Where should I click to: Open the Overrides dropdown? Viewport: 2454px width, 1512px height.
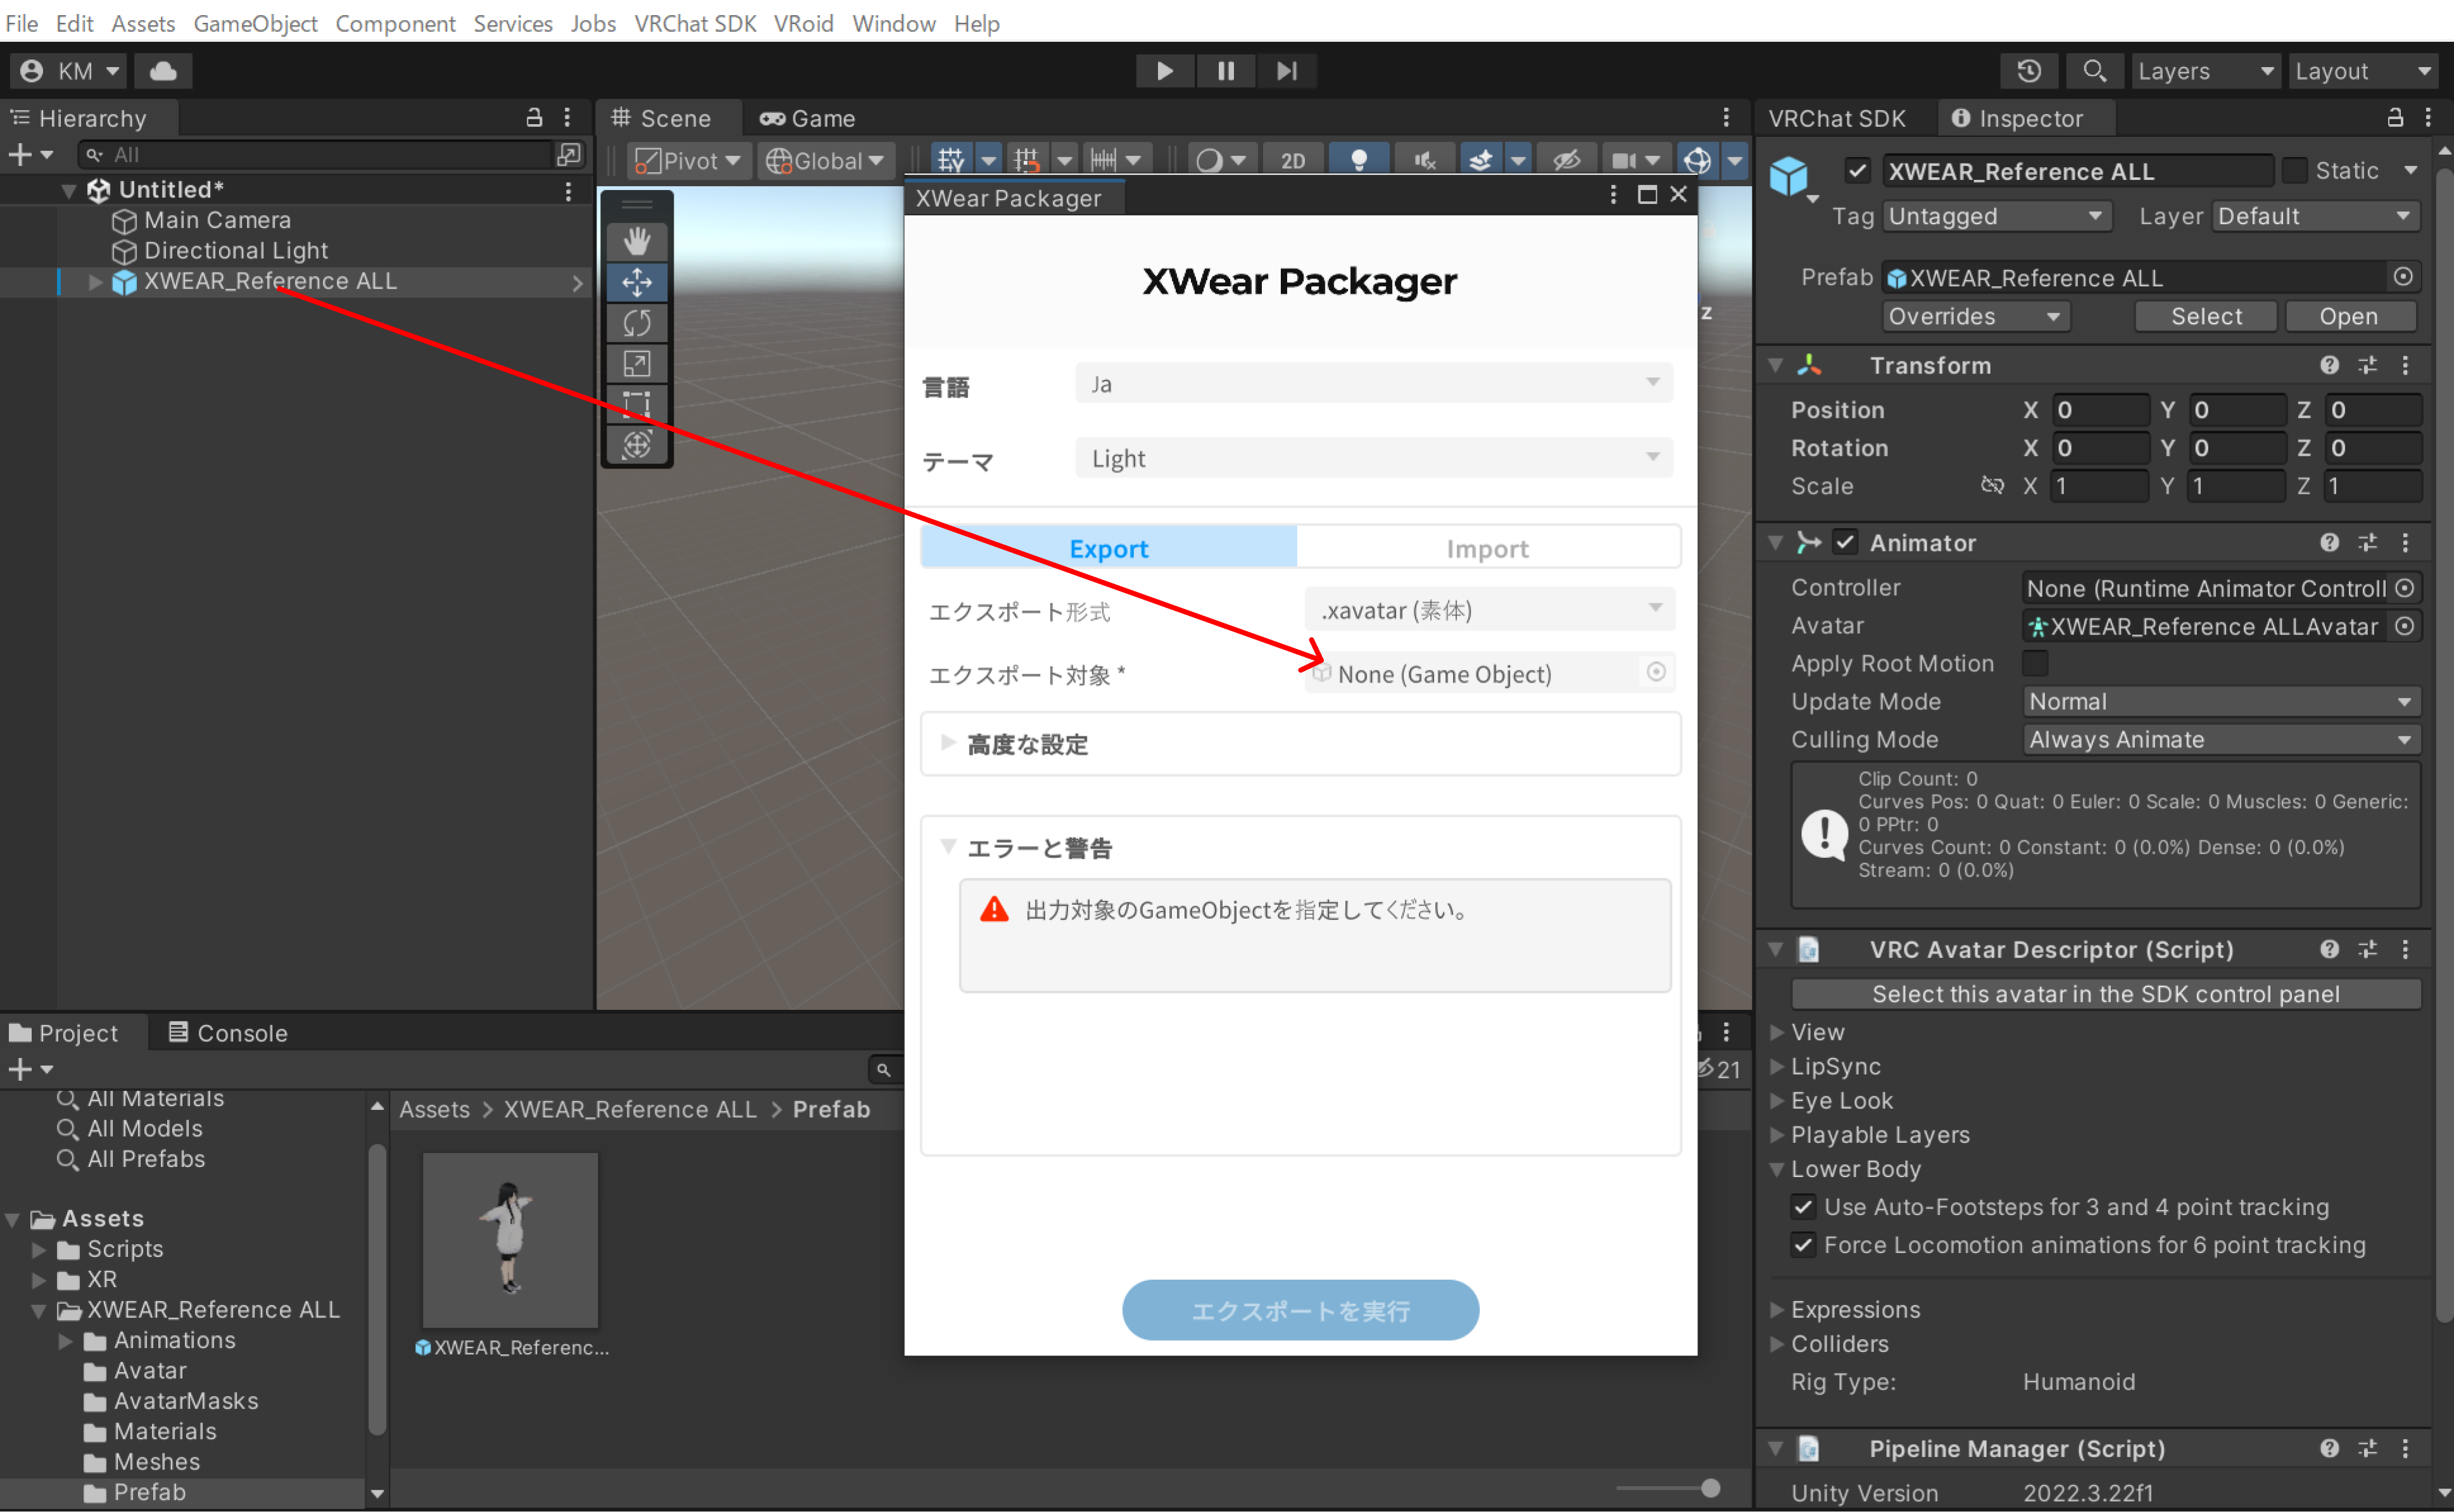click(x=1975, y=317)
